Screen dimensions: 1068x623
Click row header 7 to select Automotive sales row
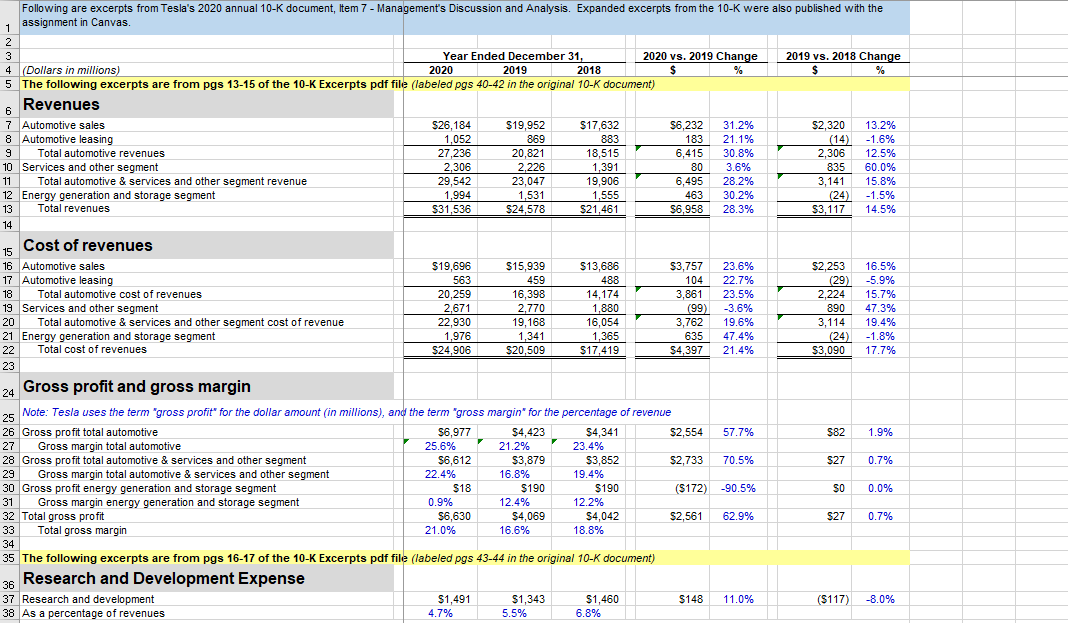(8, 125)
